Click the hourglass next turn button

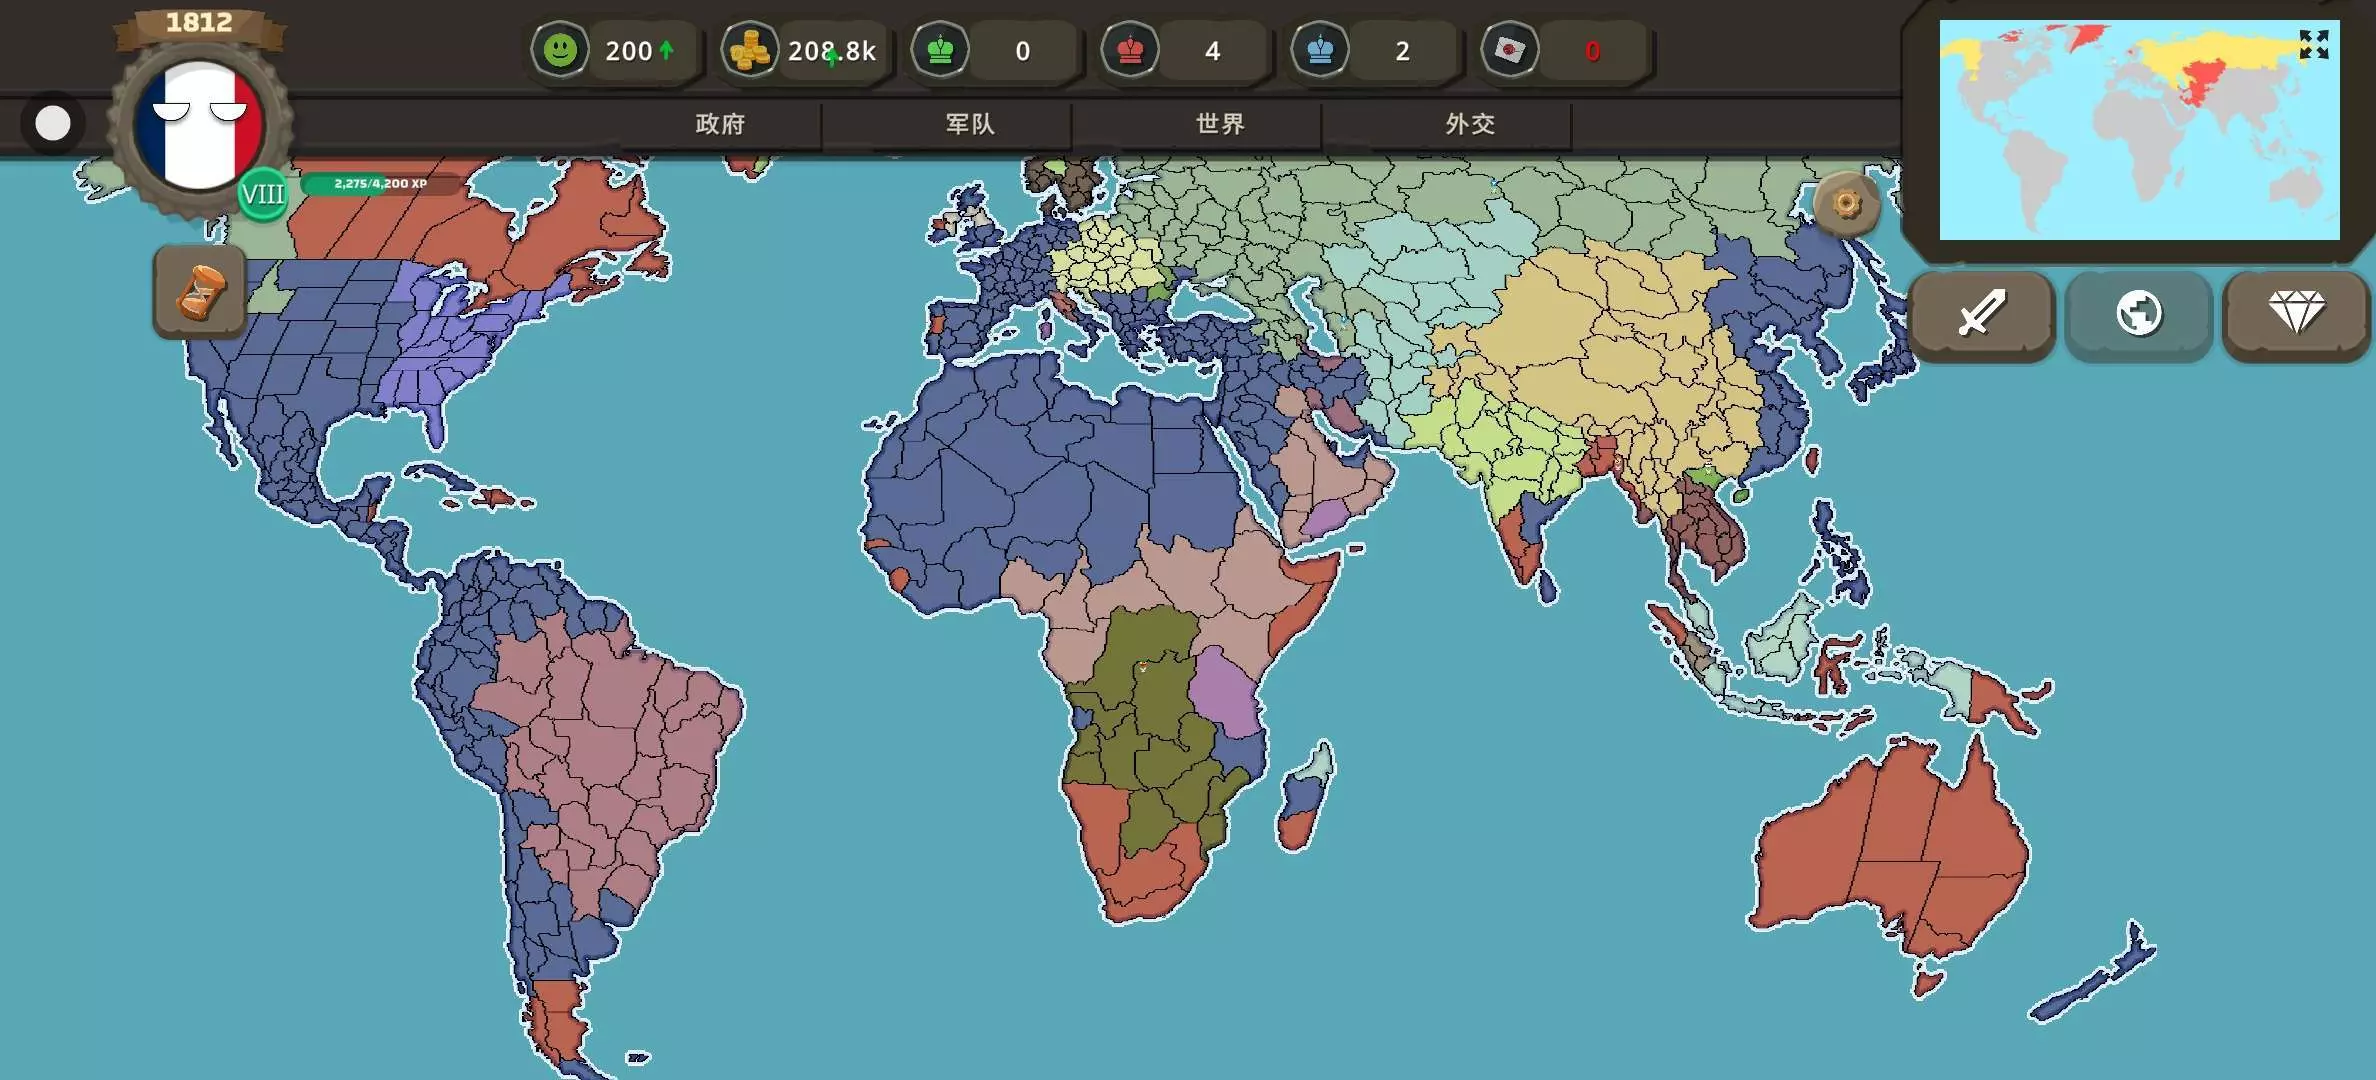click(x=200, y=292)
